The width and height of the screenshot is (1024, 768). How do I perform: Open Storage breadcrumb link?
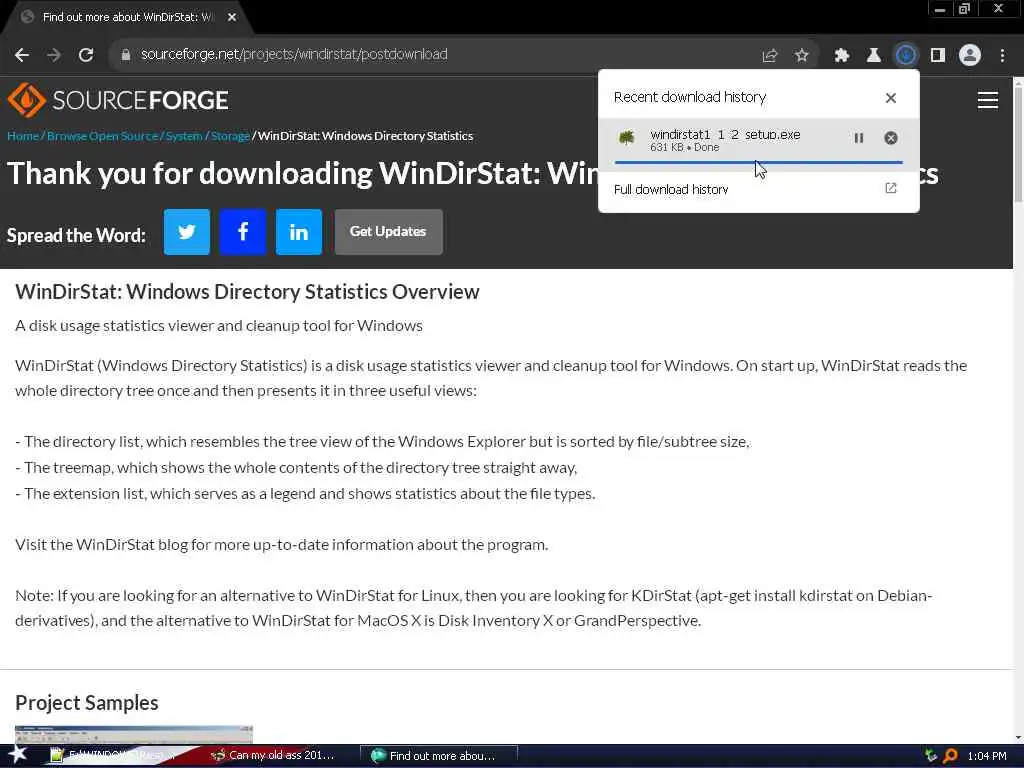coord(230,136)
